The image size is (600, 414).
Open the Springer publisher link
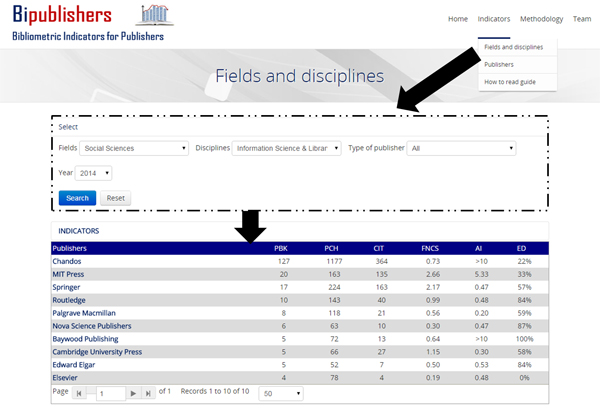coord(66,287)
